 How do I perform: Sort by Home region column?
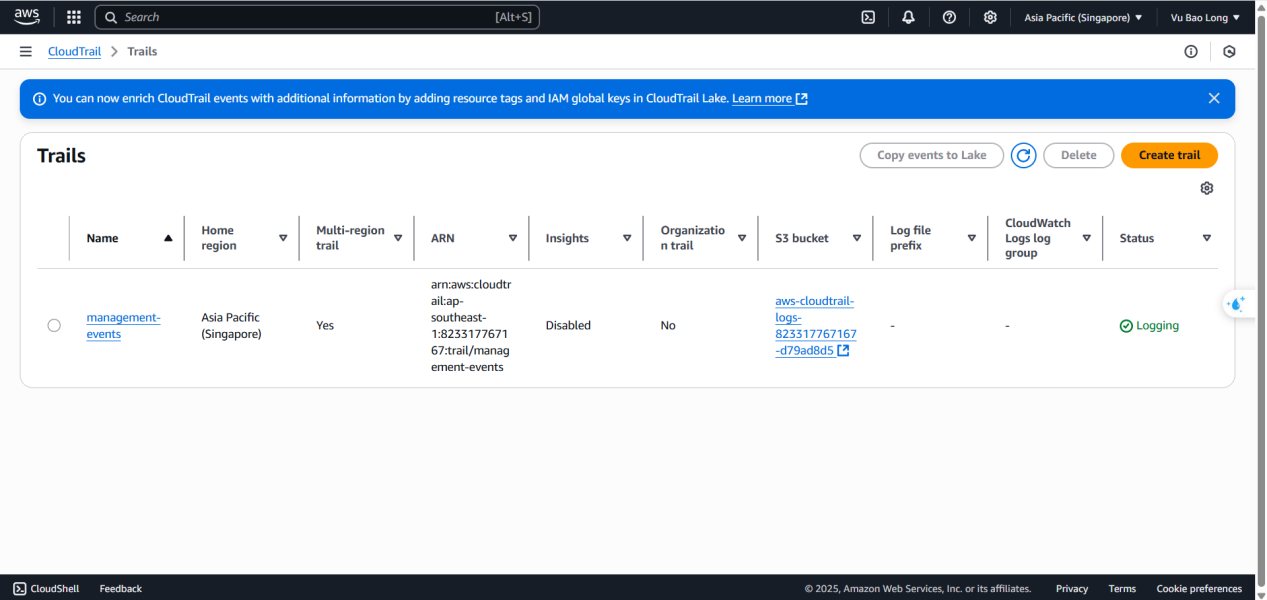(x=283, y=238)
